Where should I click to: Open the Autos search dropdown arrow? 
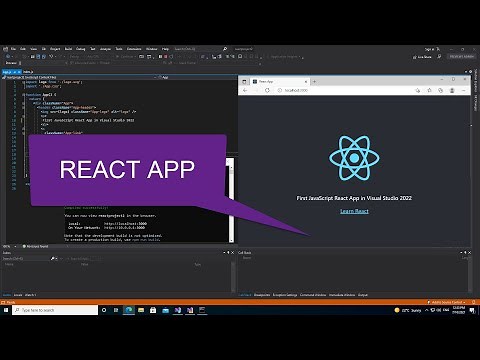[56, 258]
